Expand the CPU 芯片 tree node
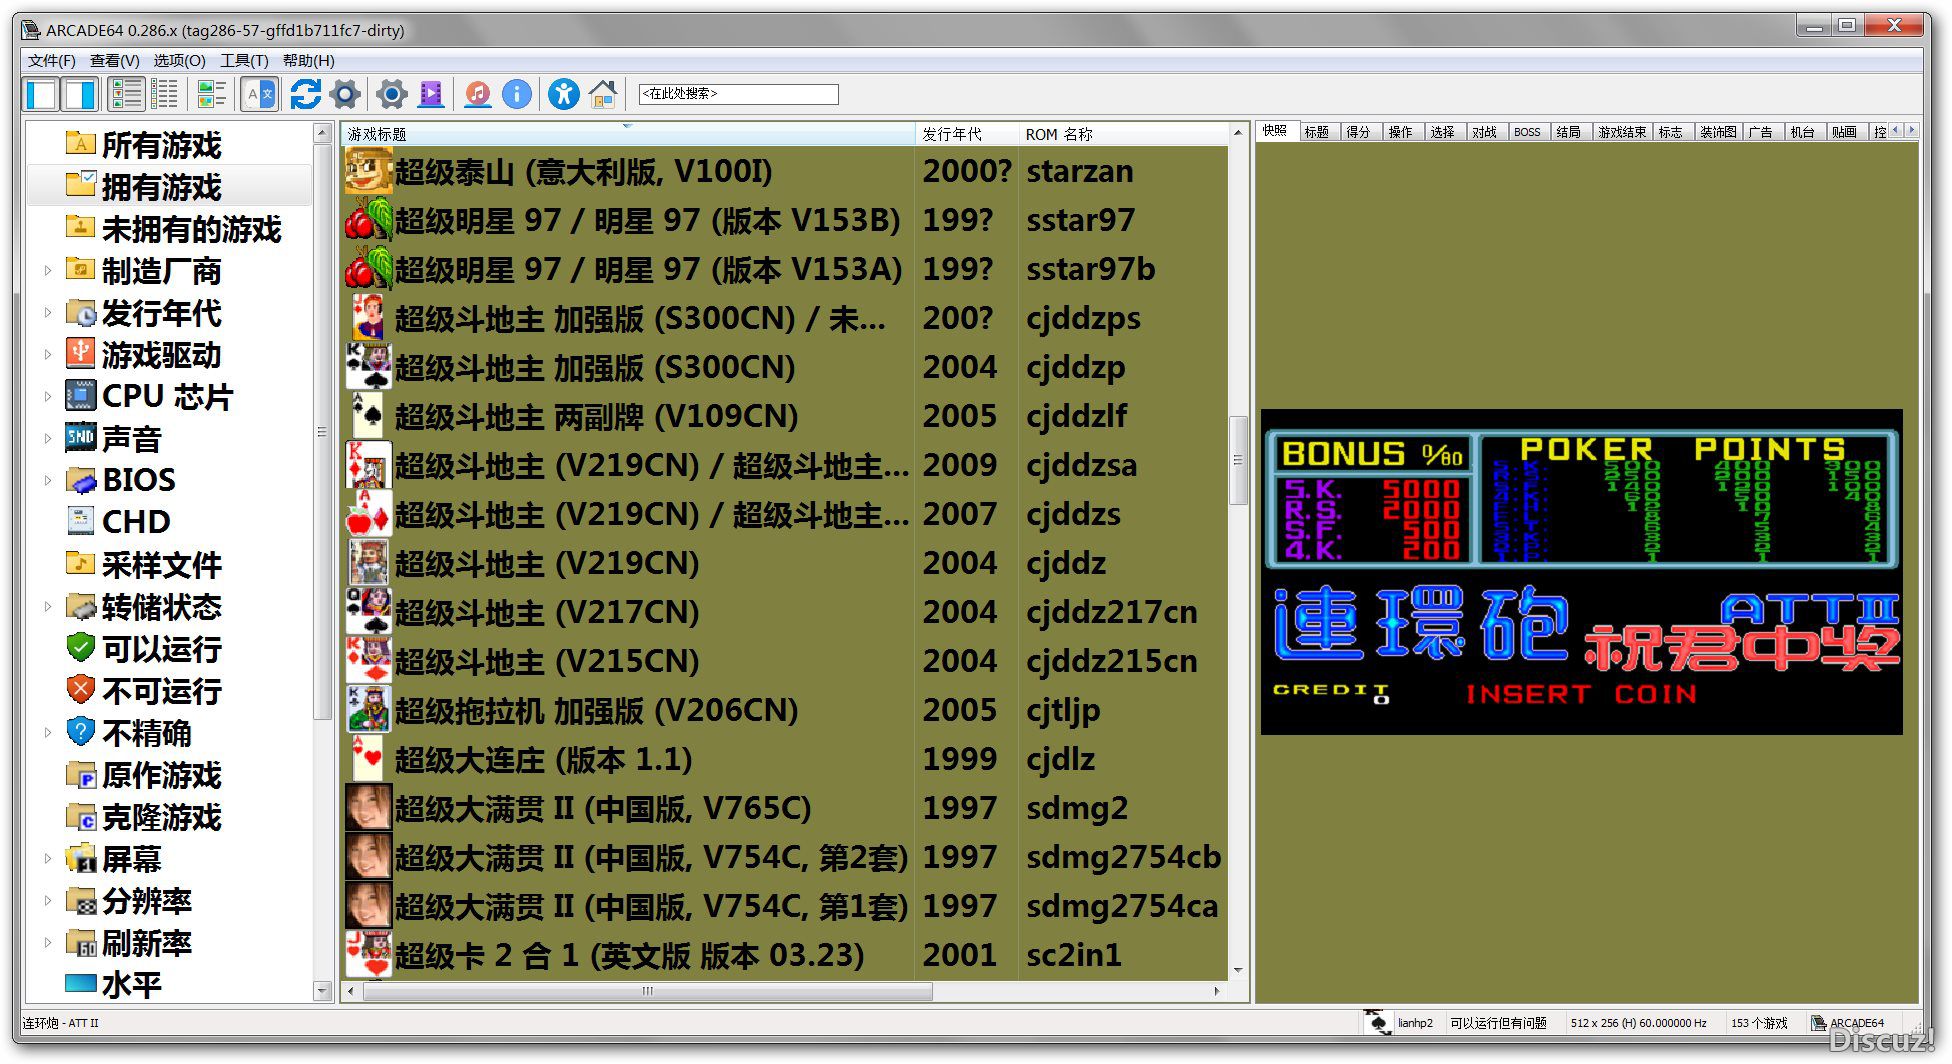1952x1064 pixels. point(47,396)
